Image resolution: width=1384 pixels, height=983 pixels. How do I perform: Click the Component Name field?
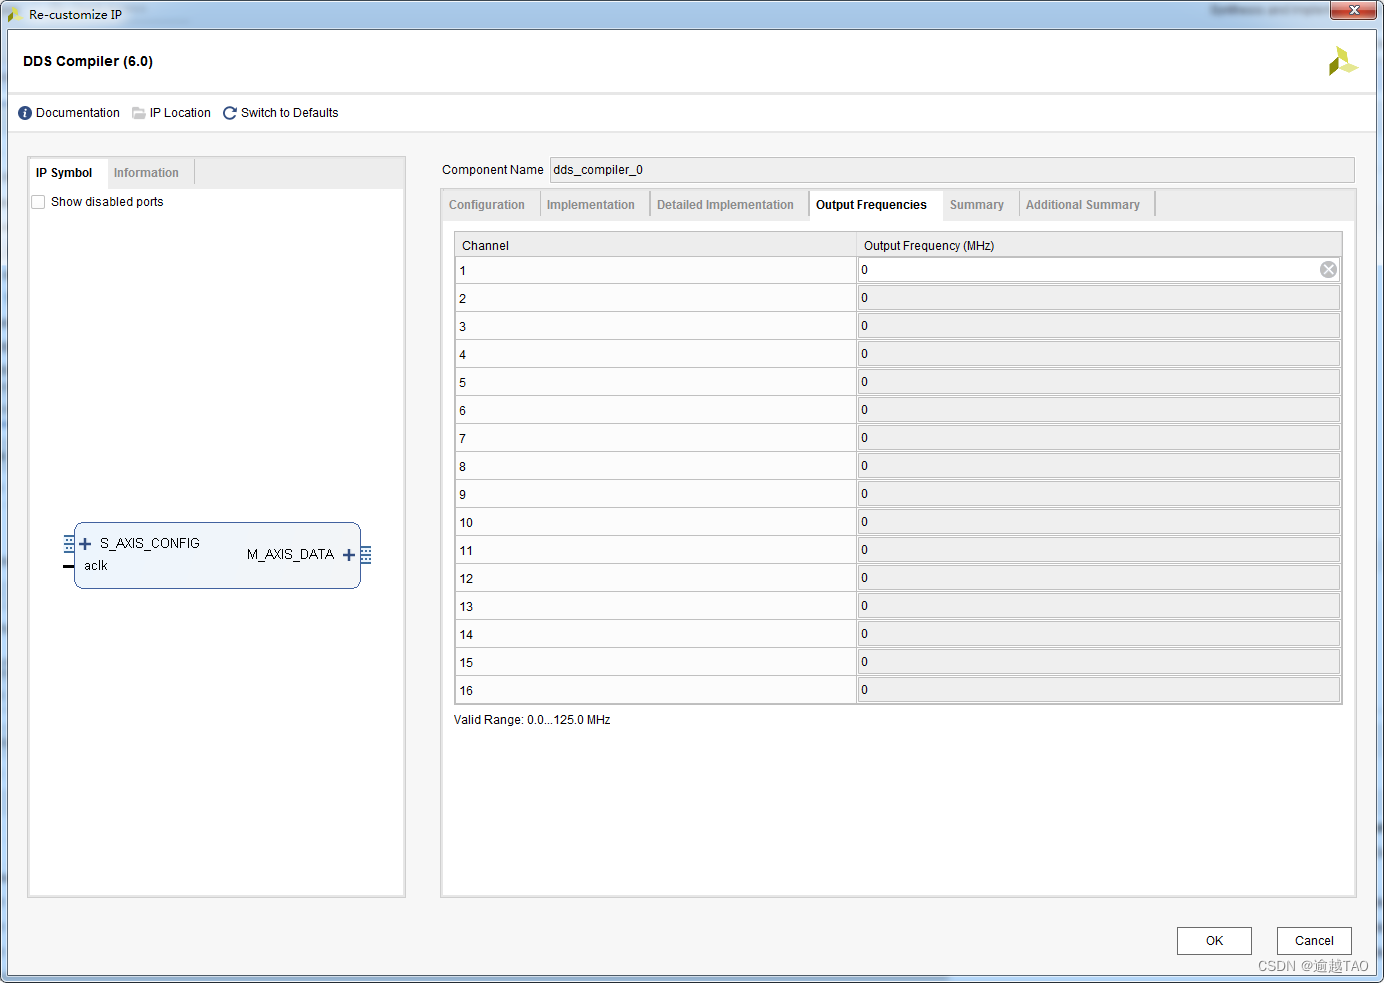(x=952, y=170)
